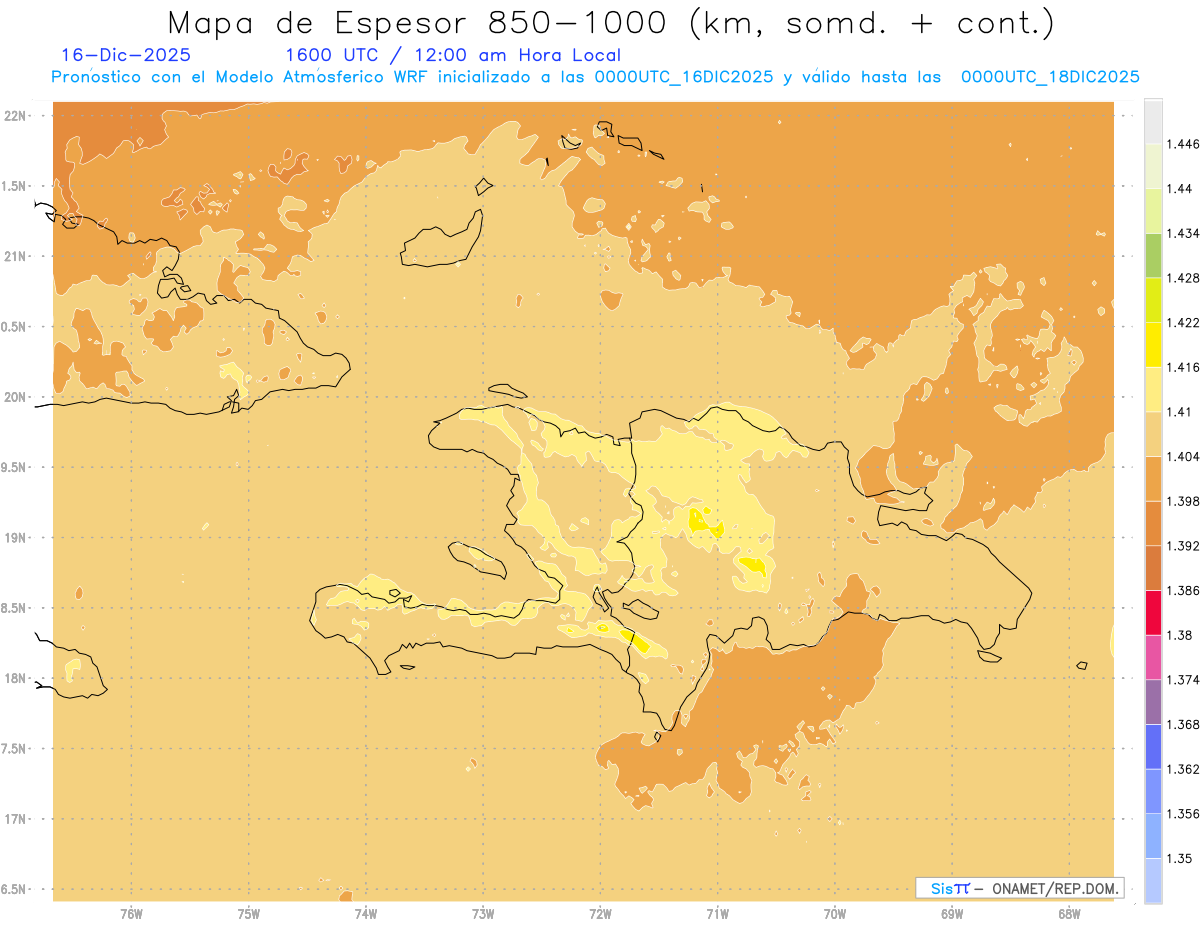
Task: Pick the purple legend swatch between 1.368 and 1.374
Action: (x=1153, y=701)
